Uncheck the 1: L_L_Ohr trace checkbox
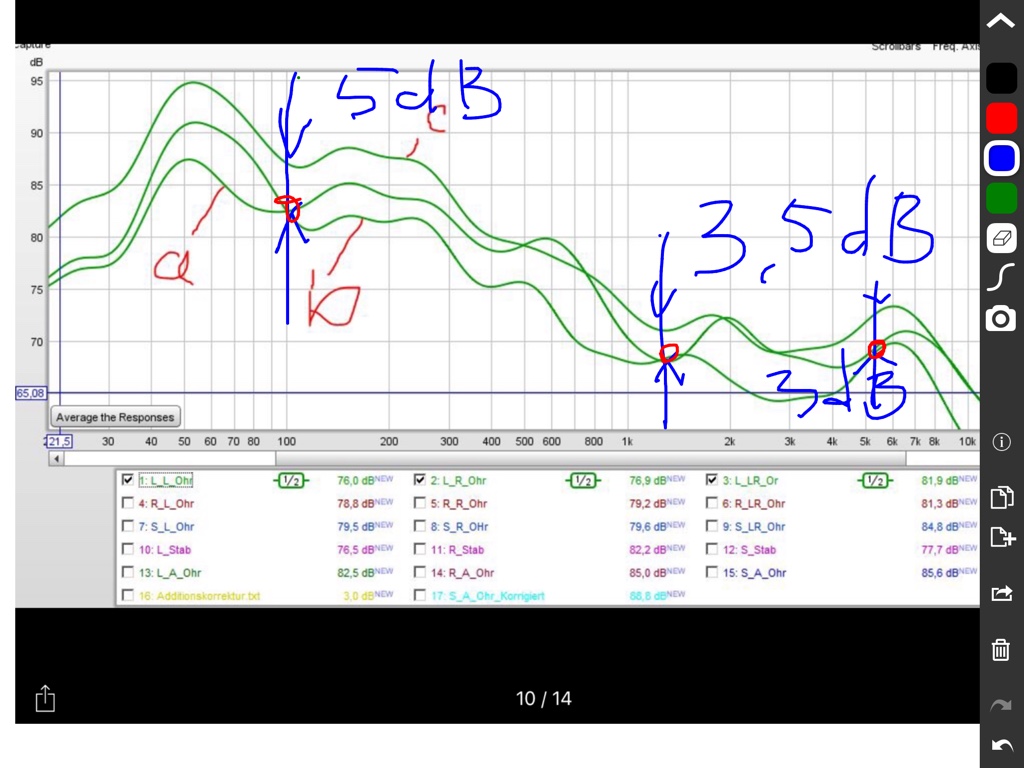This screenshot has width=1024, height=768. [127, 480]
